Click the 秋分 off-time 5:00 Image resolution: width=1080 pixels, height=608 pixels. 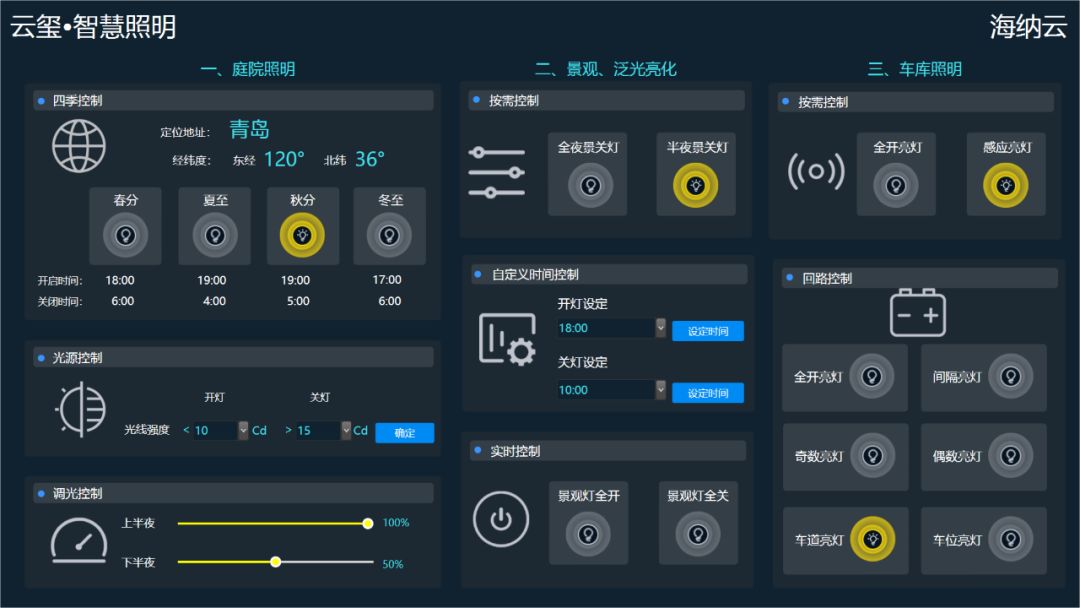point(298,301)
